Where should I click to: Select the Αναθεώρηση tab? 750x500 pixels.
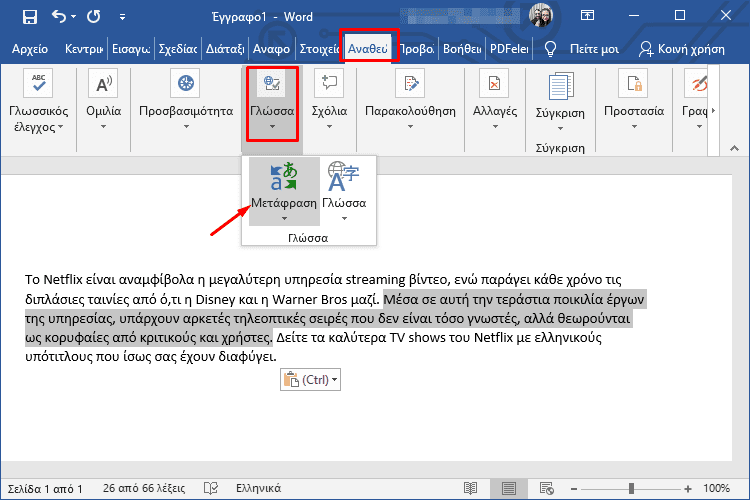pos(367,49)
